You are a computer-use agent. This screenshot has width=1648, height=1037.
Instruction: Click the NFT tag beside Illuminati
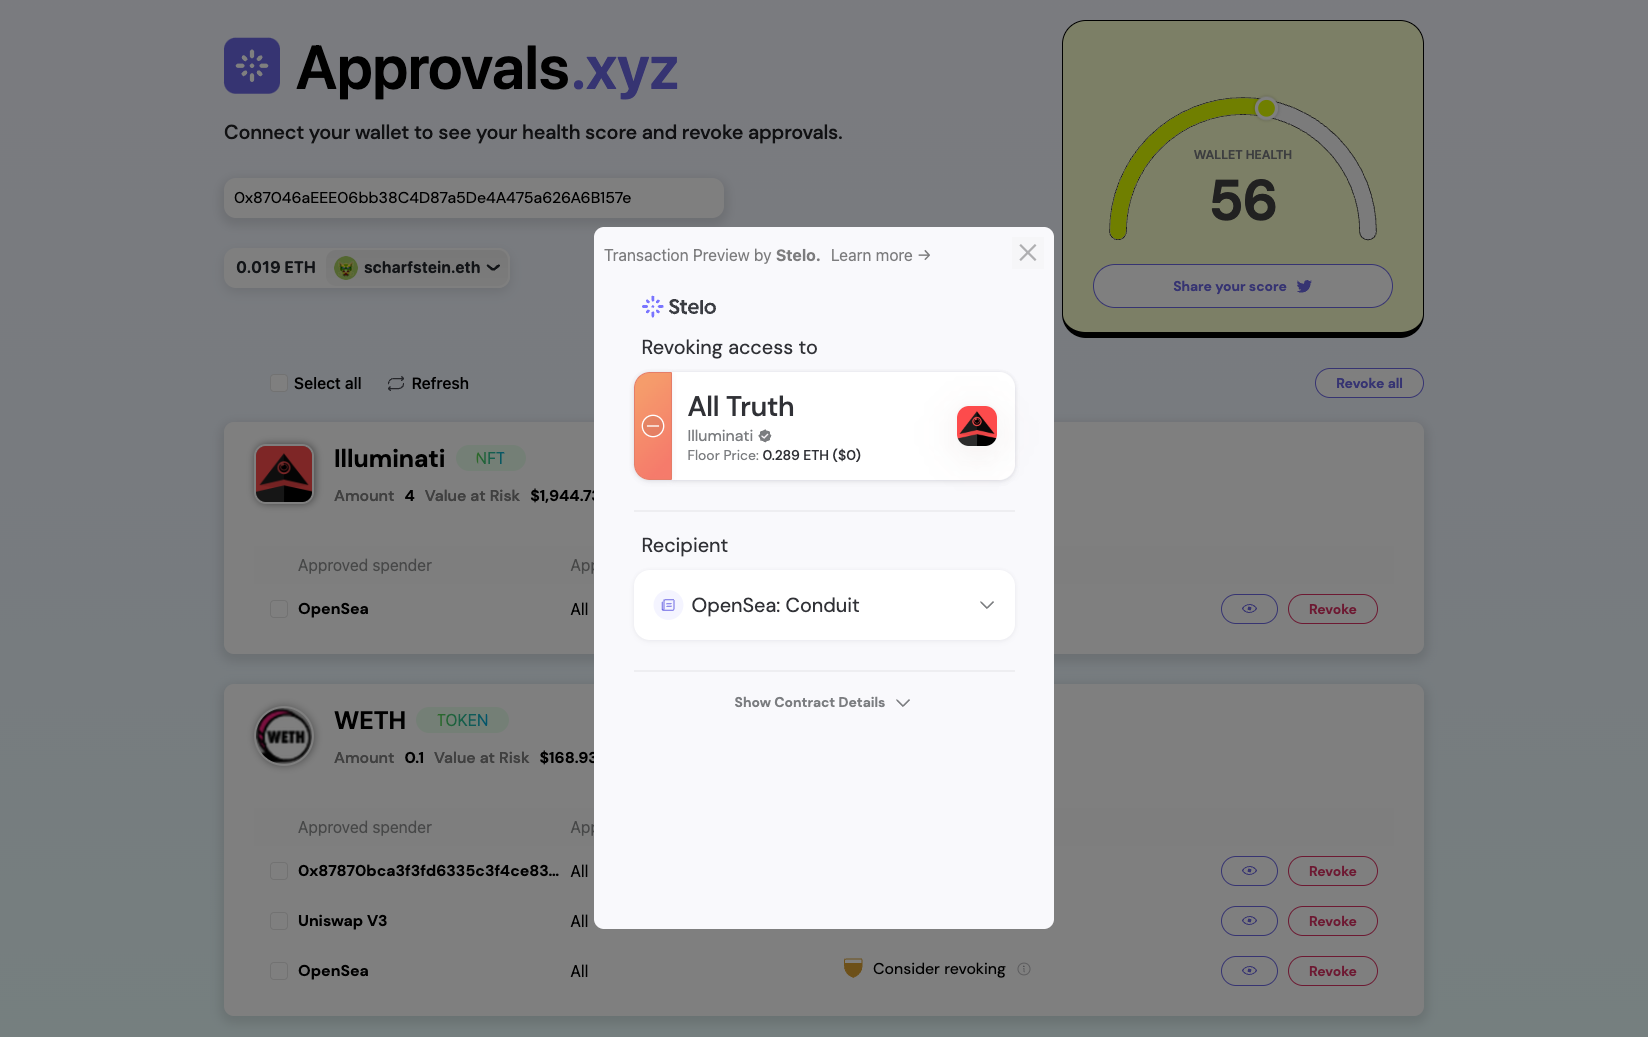490,458
